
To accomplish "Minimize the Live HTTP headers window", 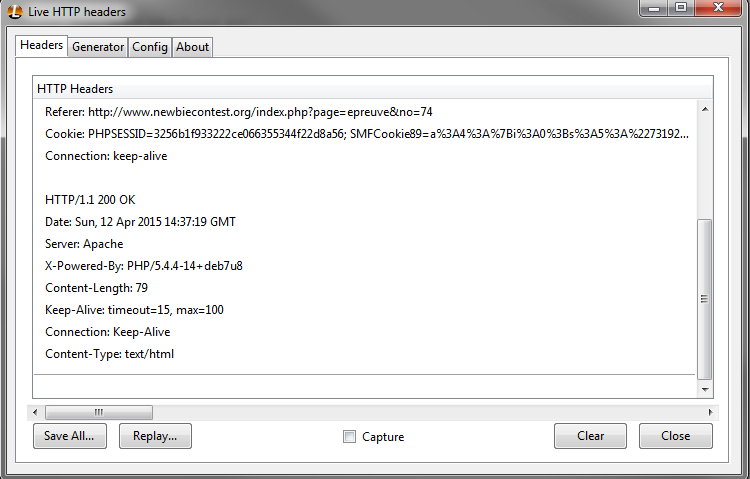I will tap(654, 7).
